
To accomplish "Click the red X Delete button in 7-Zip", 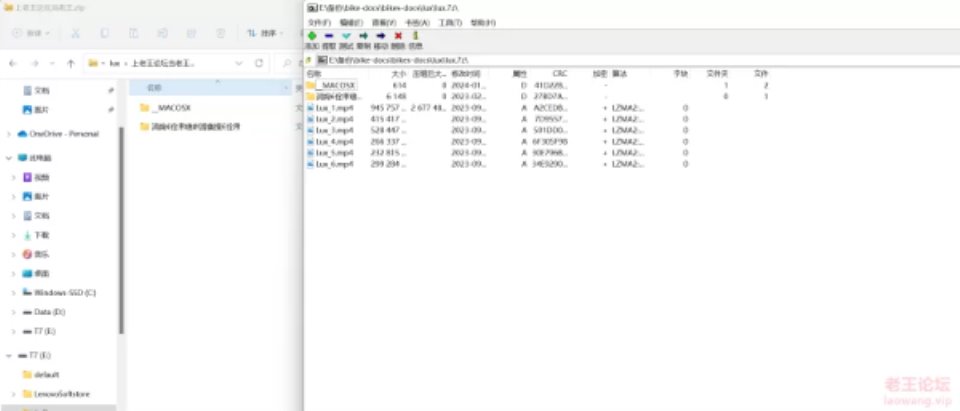I will [x=398, y=36].
